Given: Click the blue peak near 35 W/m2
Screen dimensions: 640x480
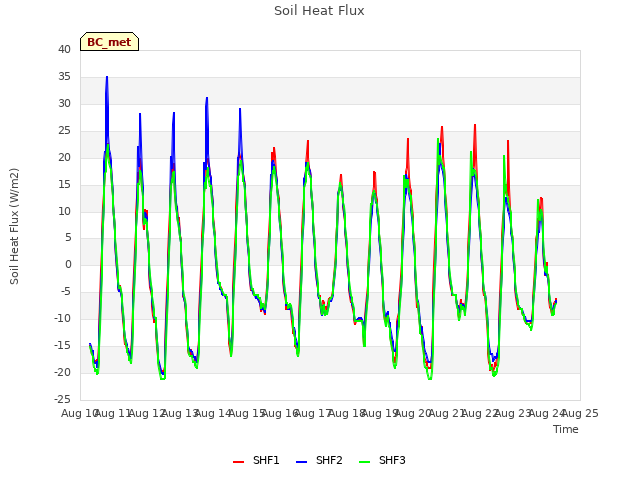Looking at the screenshot, I should [x=107, y=77].
